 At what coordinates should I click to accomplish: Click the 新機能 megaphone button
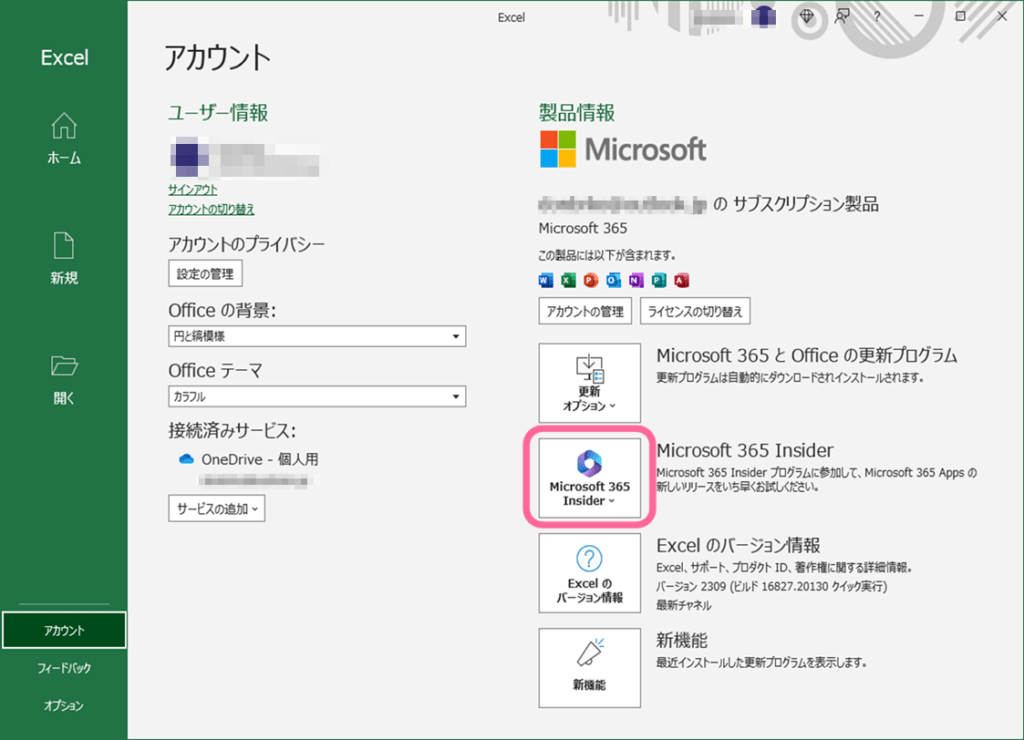[590, 668]
